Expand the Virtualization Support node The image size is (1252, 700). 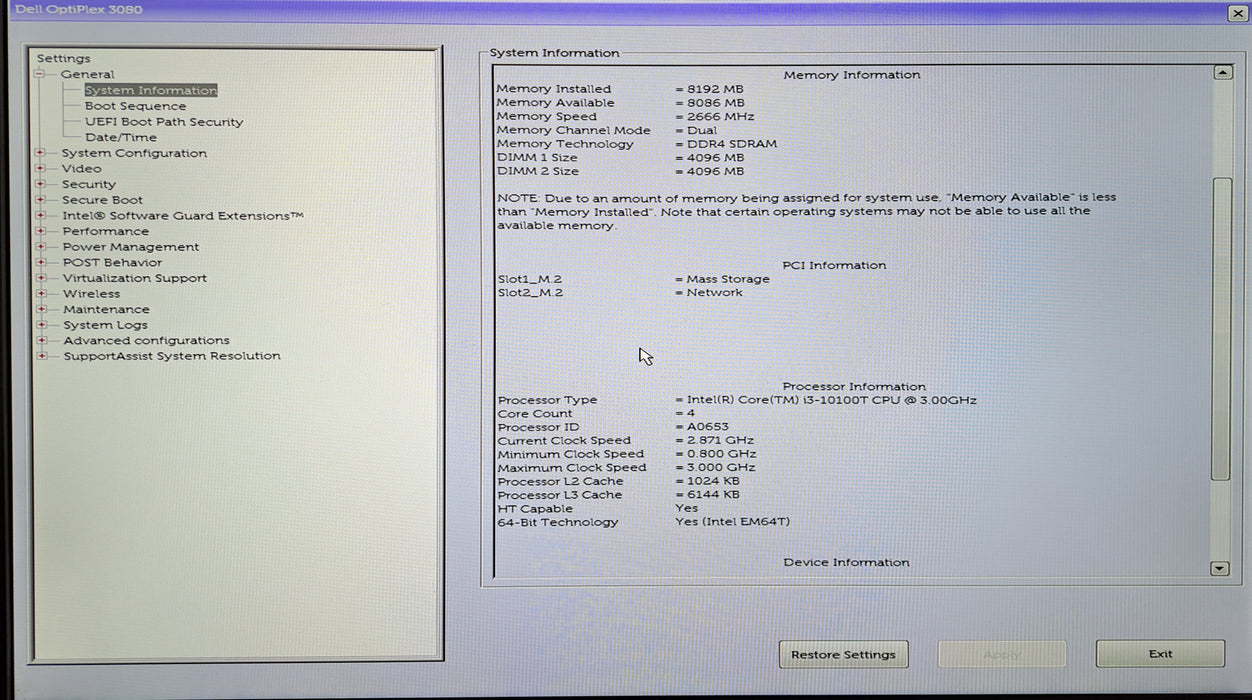pos(40,278)
